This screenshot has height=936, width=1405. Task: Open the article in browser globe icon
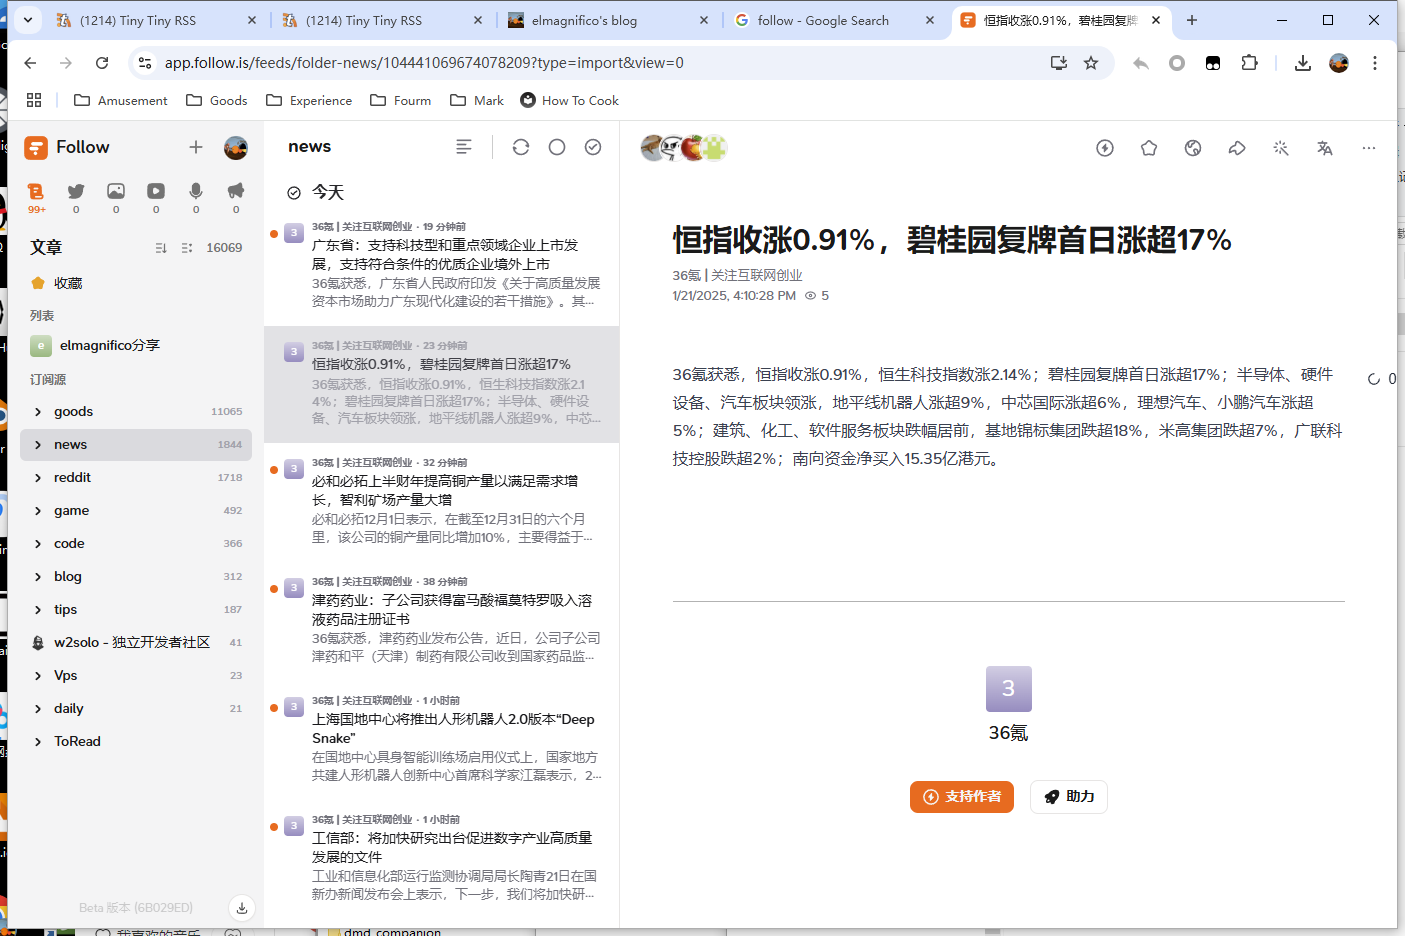tap(1193, 148)
